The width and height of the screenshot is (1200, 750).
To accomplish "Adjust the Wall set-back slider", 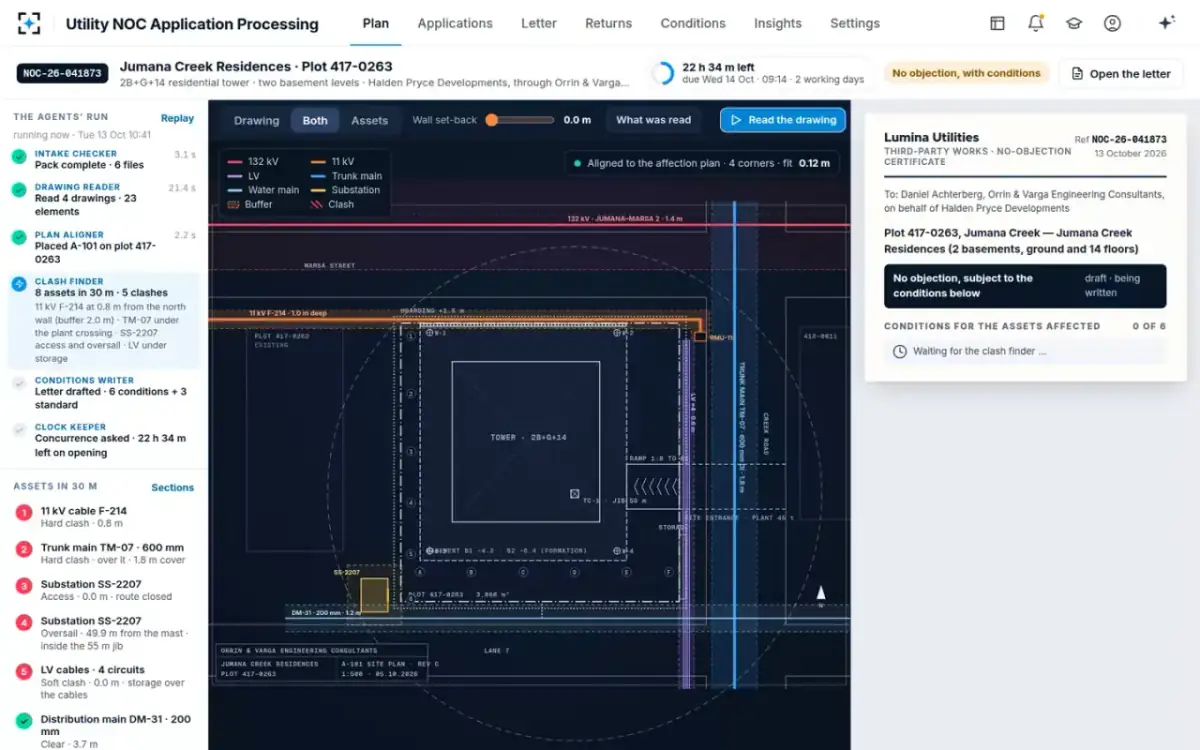I will pos(521,120).
